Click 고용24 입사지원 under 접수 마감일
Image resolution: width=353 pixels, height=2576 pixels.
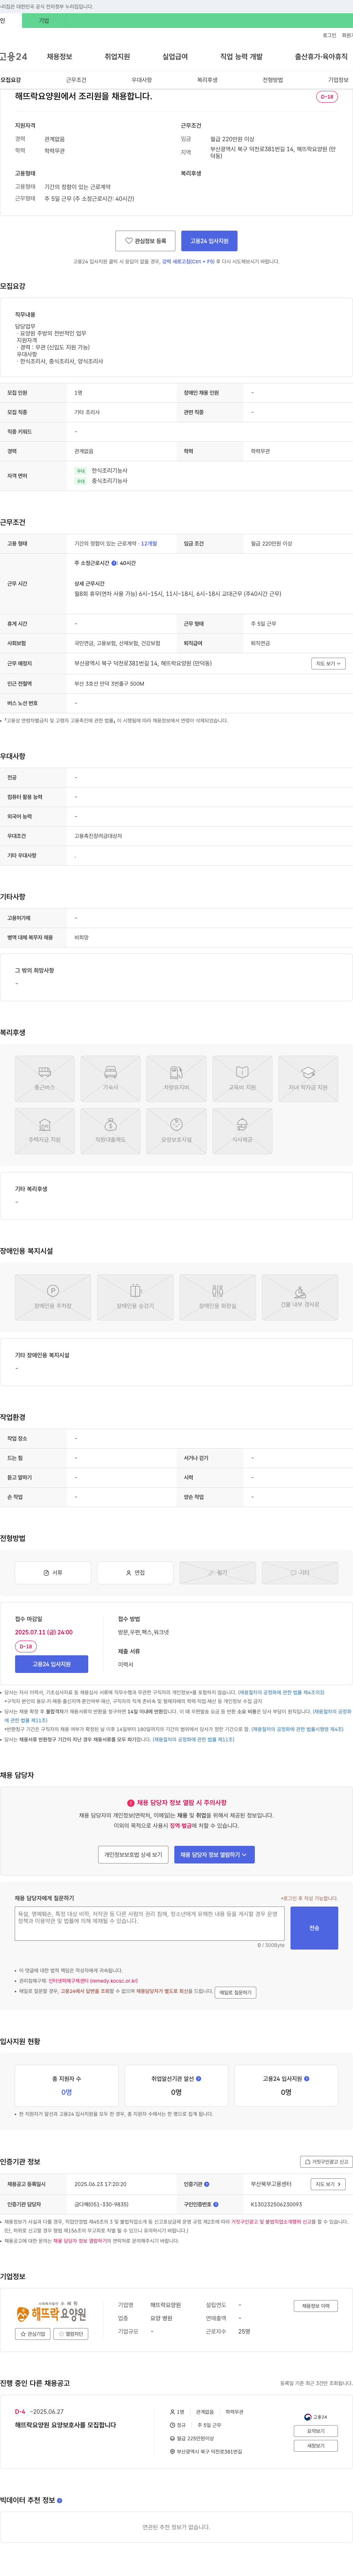click(x=51, y=1664)
